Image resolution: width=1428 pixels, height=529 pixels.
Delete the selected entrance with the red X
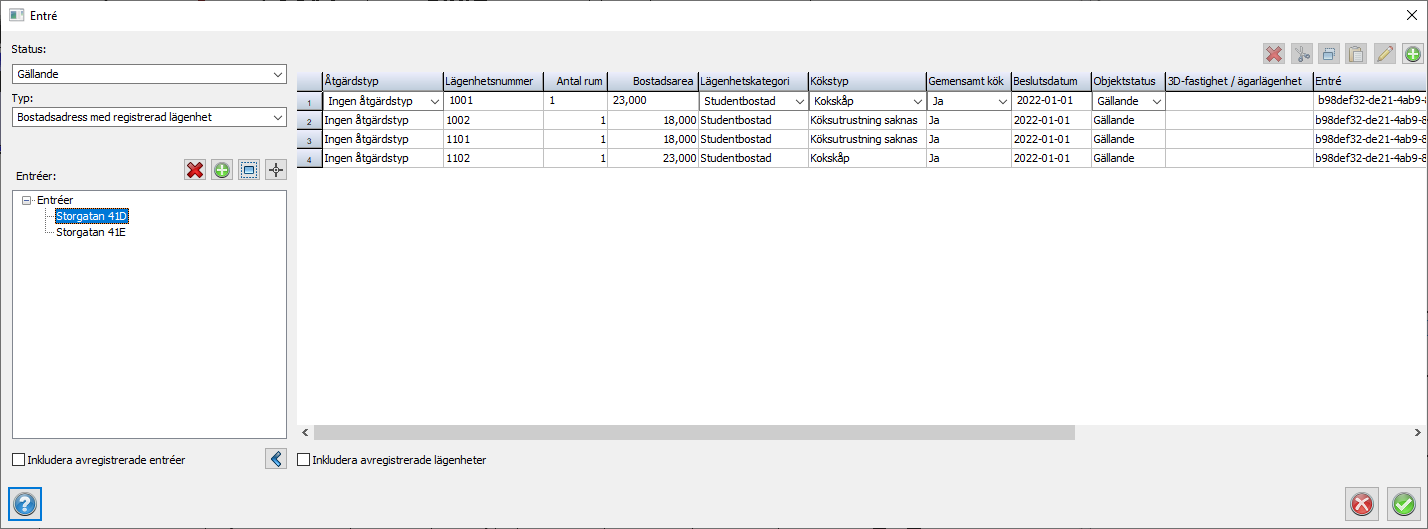tap(195, 170)
